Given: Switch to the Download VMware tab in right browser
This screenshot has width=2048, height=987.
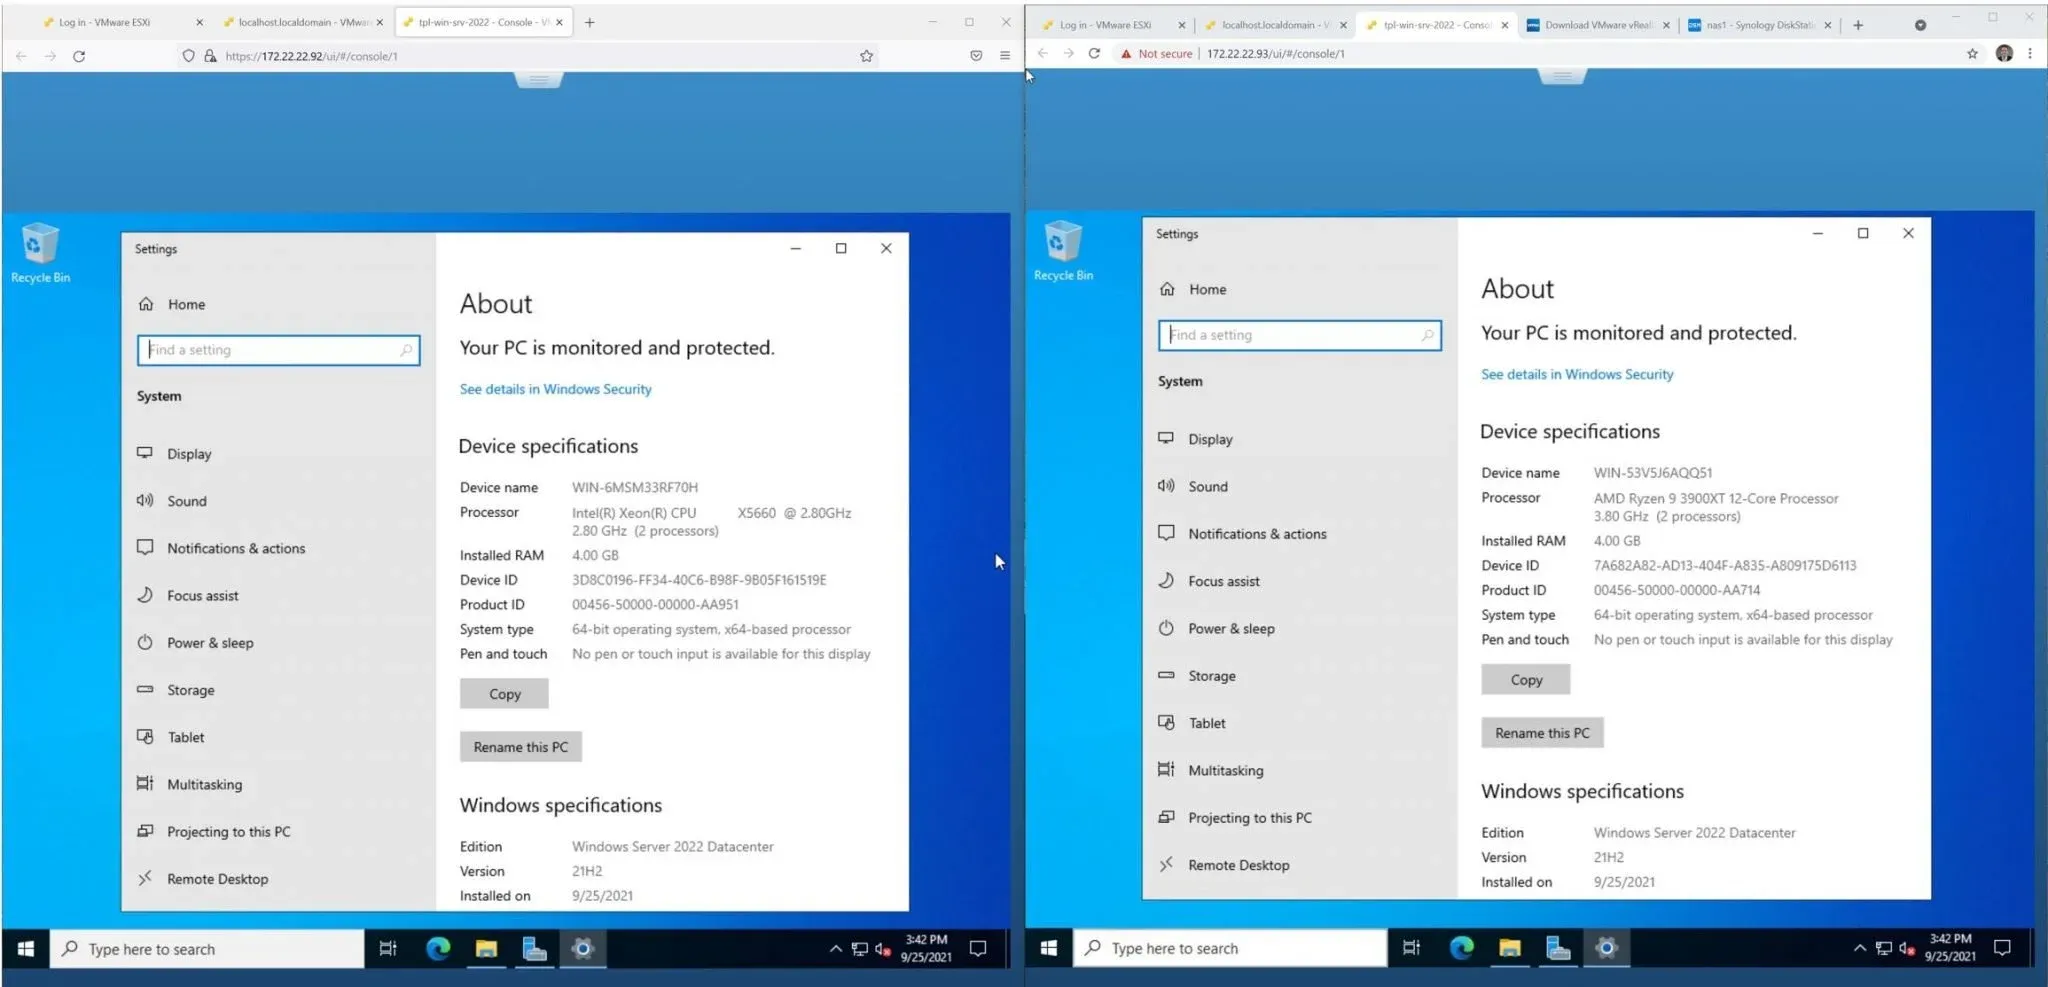Looking at the screenshot, I should coord(1598,25).
